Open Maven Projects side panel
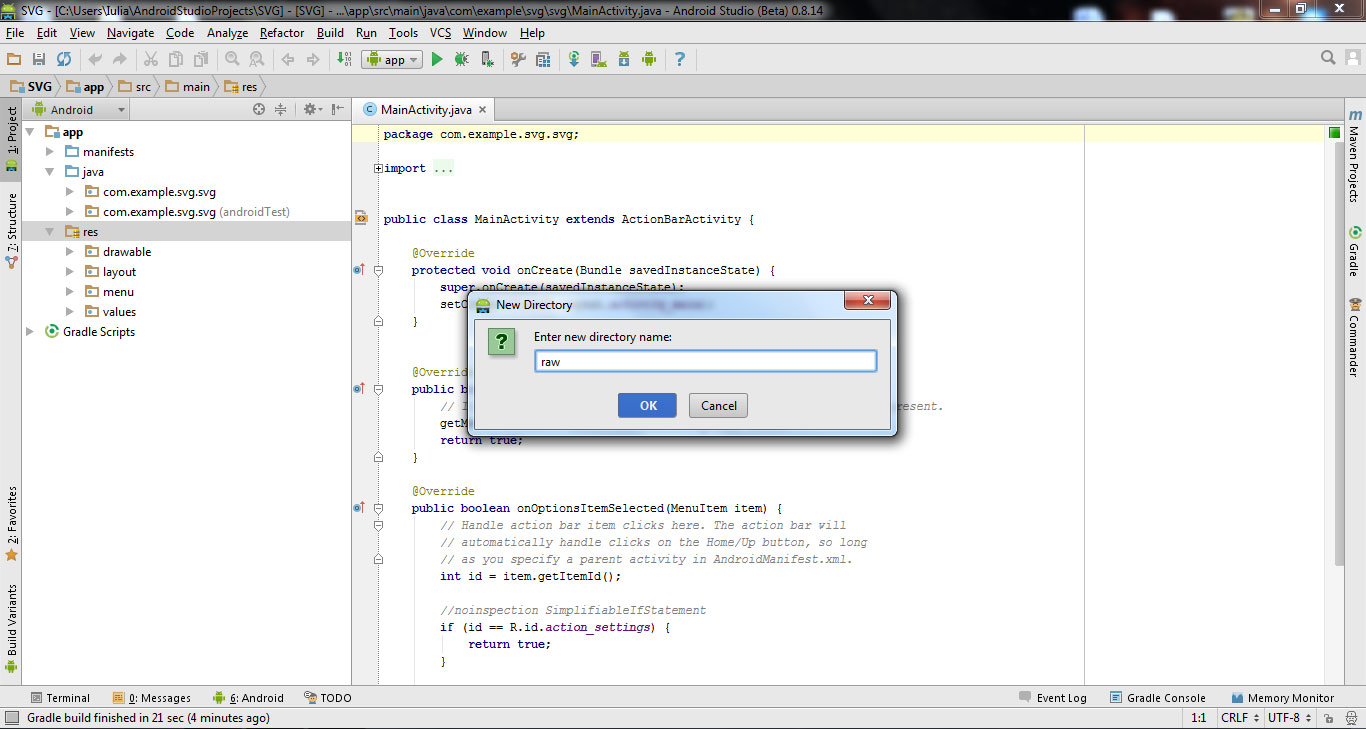Viewport: 1366px width, 729px height. click(1355, 155)
